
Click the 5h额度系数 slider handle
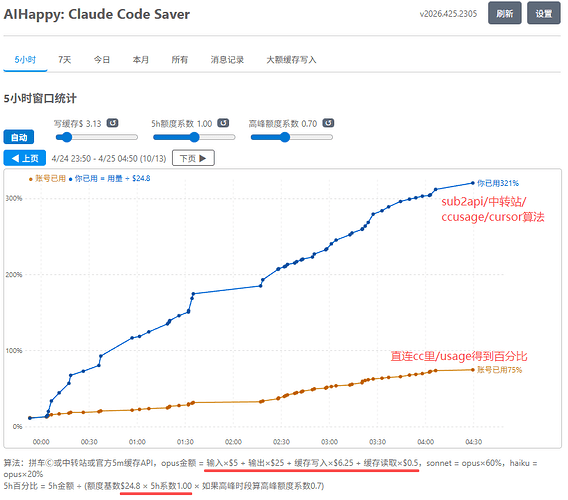tap(195, 137)
